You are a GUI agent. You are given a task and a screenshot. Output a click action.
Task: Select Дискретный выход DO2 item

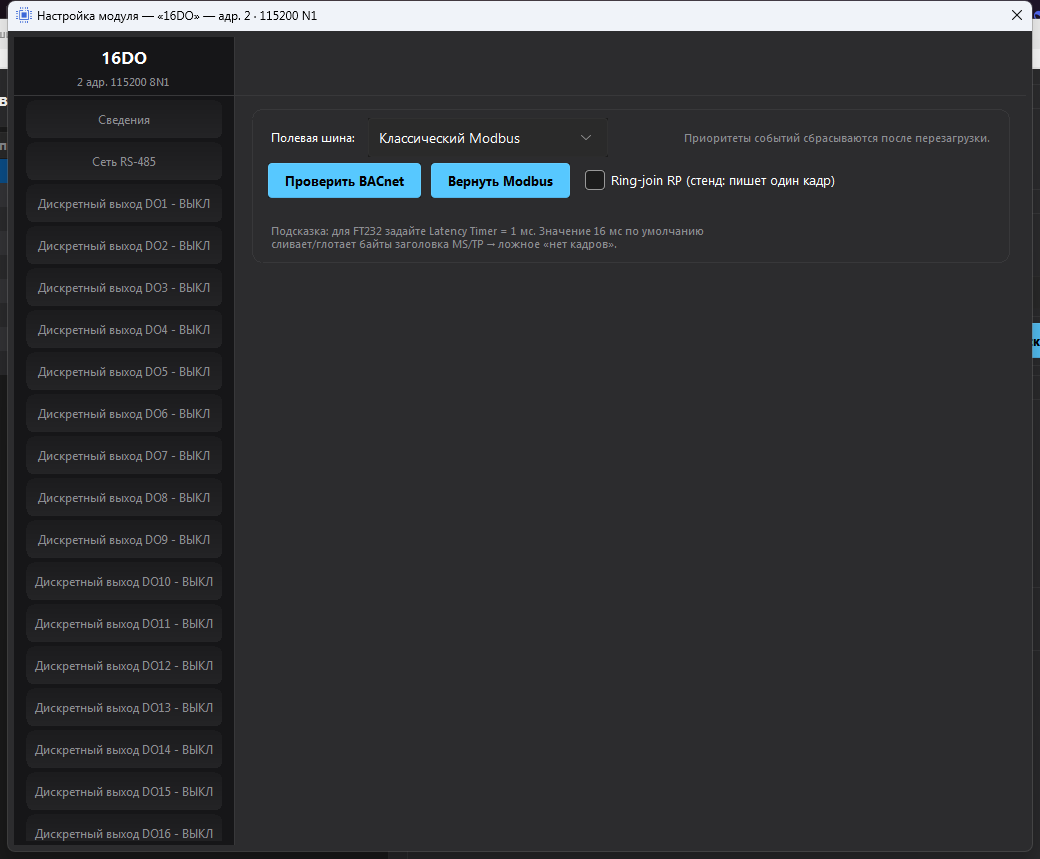click(124, 246)
